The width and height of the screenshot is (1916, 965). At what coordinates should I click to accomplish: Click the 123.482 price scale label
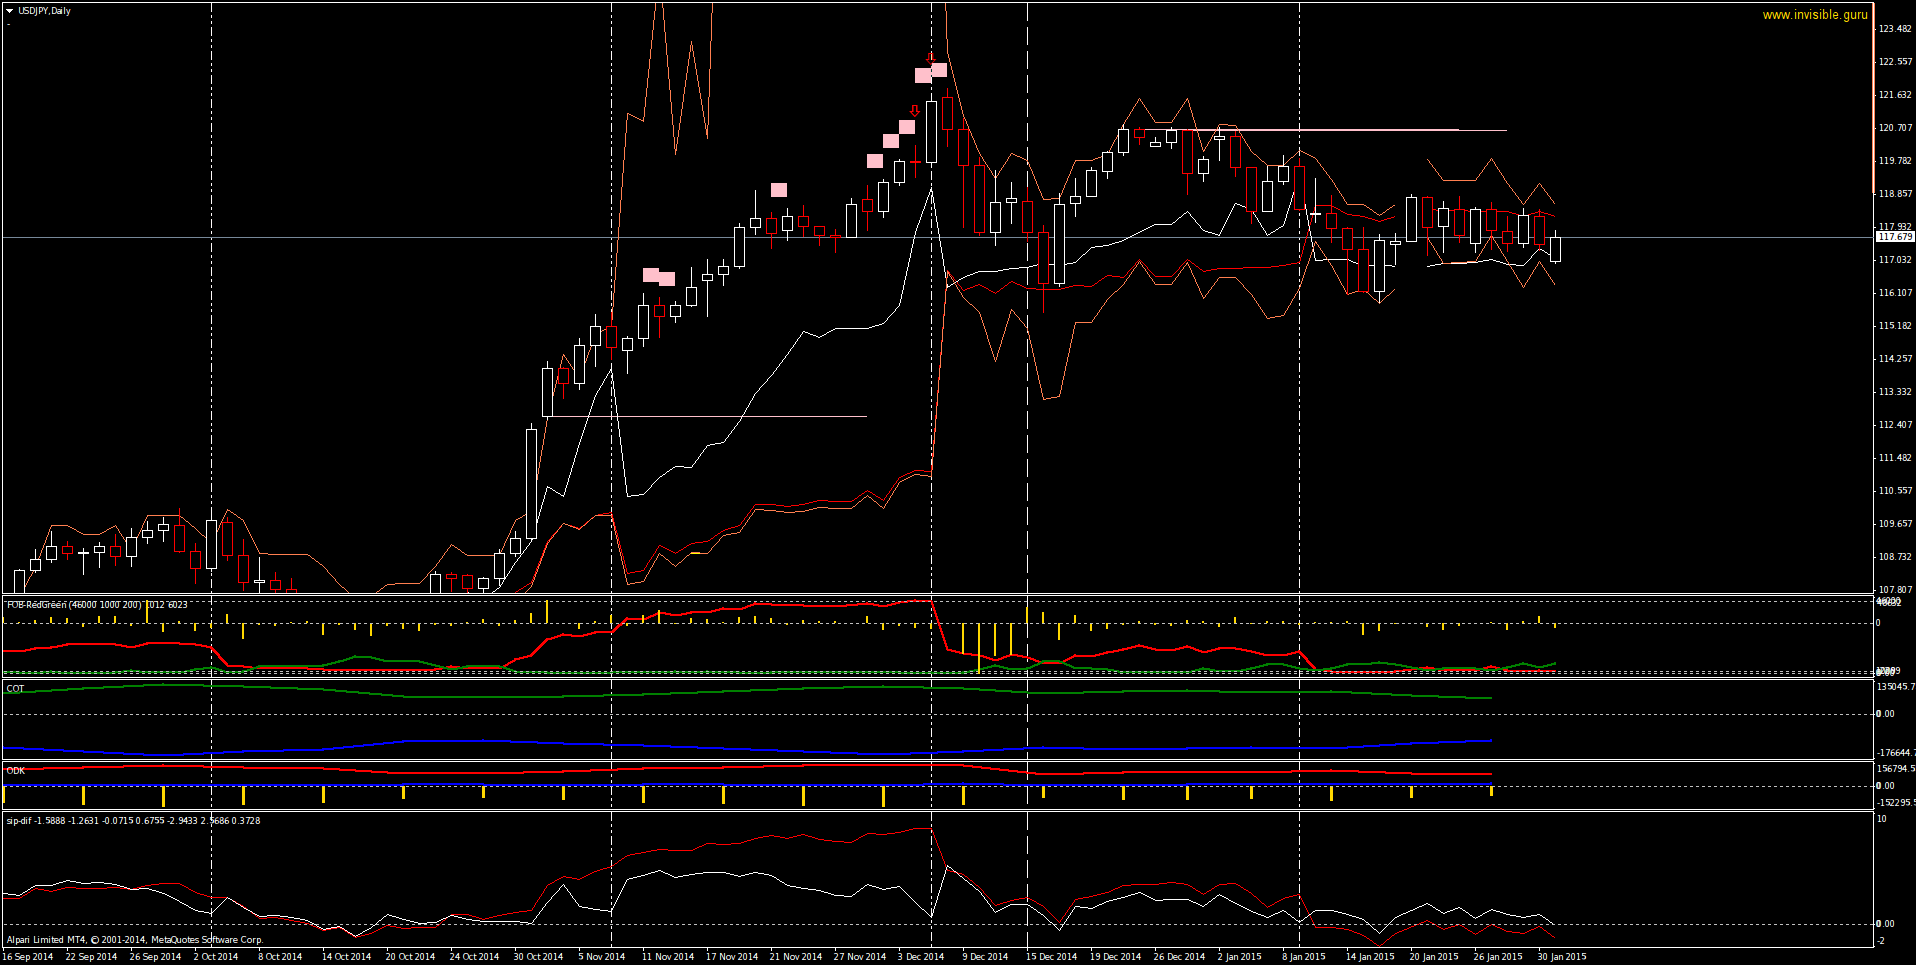click(1895, 28)
